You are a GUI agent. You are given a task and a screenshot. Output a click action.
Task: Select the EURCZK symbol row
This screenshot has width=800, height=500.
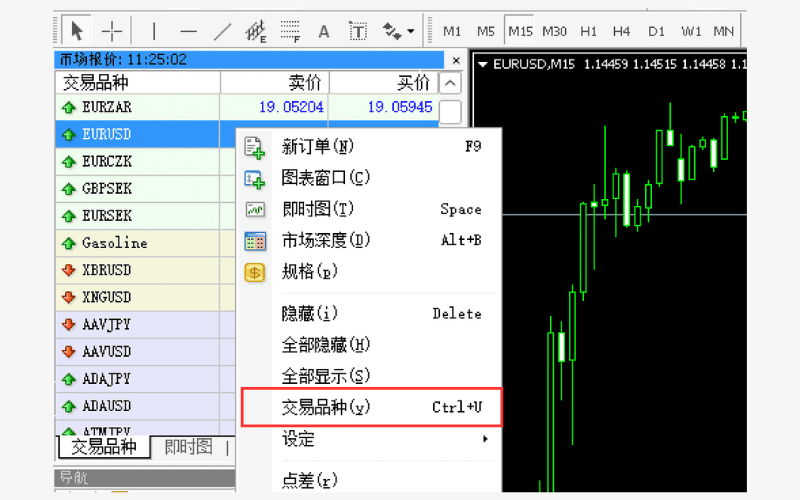[145, 161]
